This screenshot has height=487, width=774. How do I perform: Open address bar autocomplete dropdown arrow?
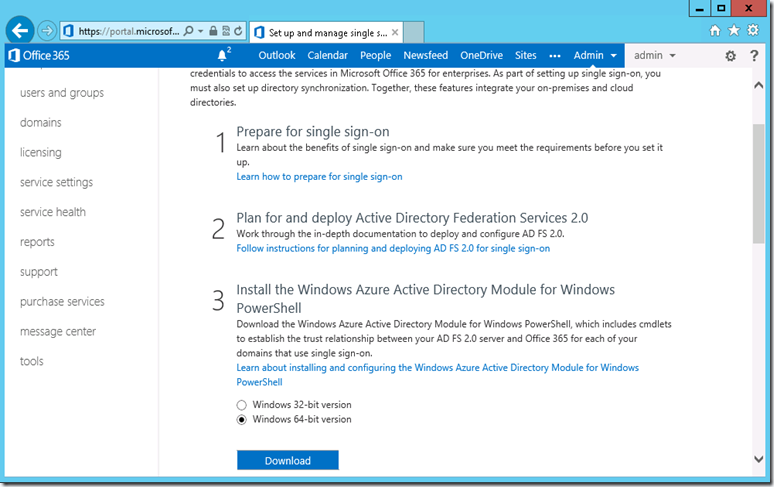200,31
